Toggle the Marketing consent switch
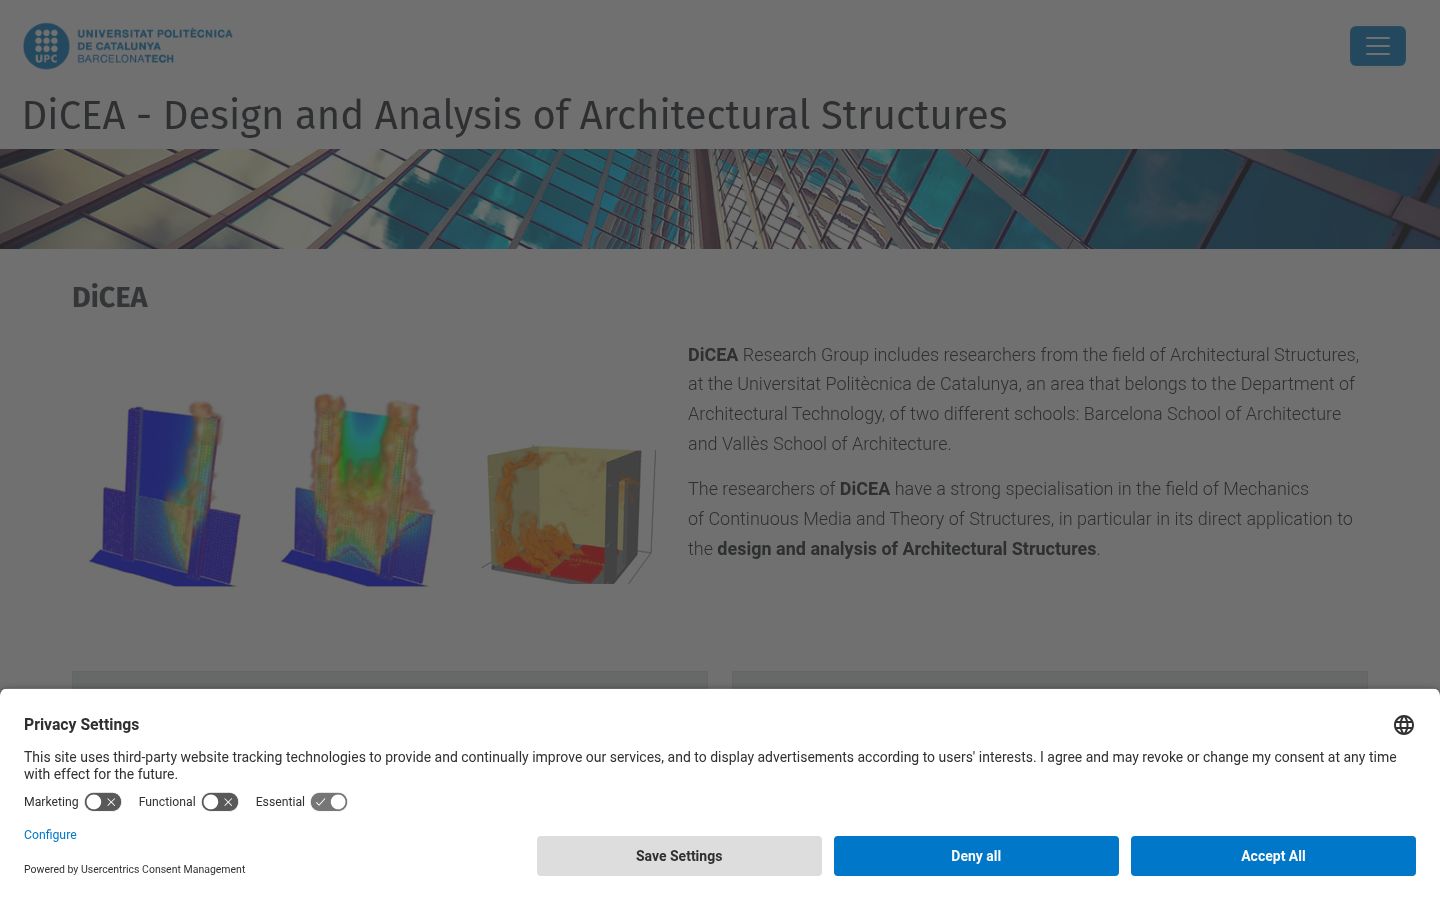Image resolution: width=1440 pixels, height=900 pixels. coord(103,802)
